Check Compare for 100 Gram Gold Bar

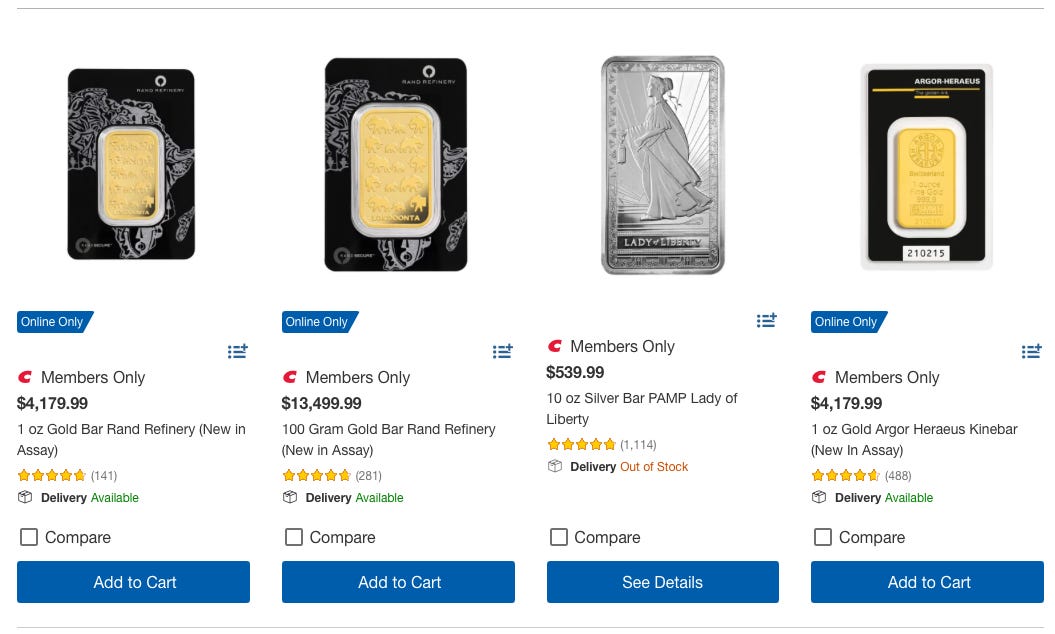(x=294, y=537)
